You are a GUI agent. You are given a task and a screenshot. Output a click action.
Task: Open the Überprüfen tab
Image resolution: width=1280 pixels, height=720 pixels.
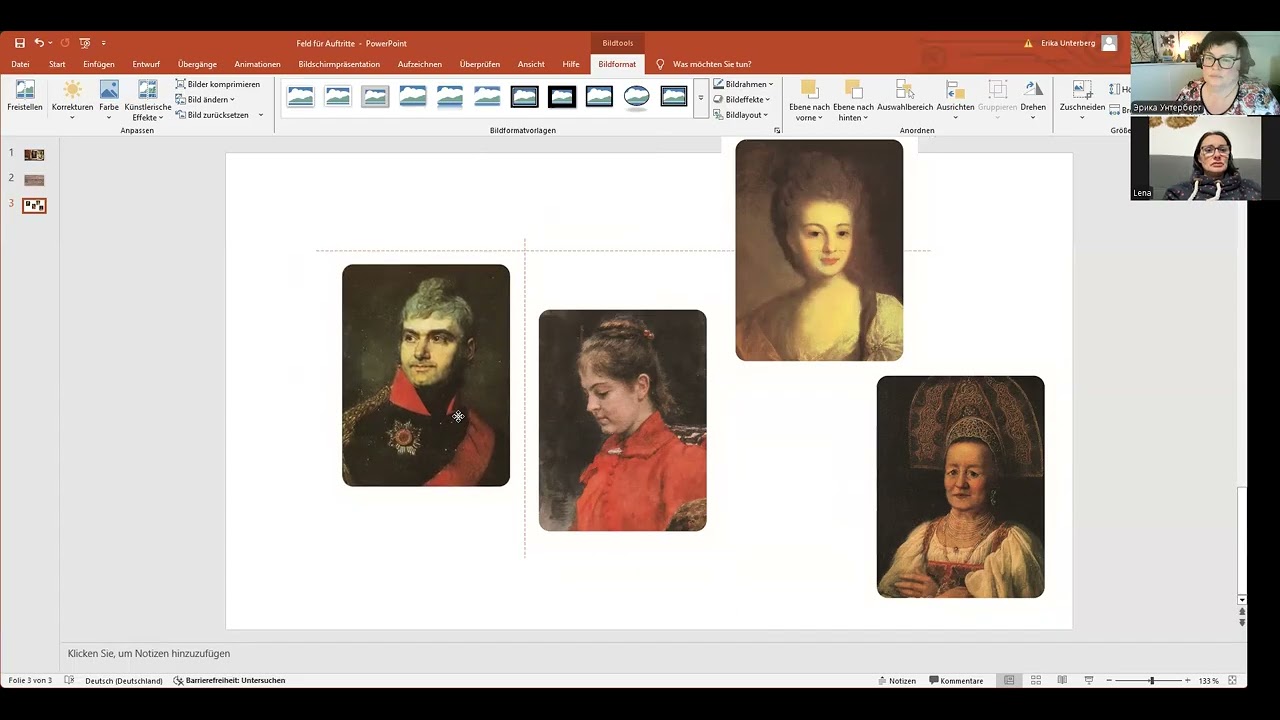pos(480,64)
